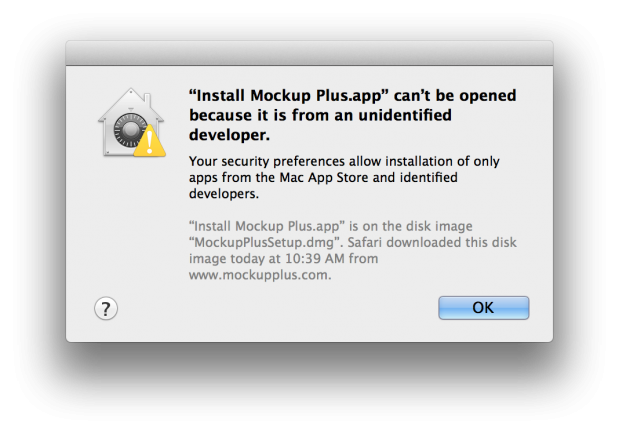Click the "Your security preferences" message line
The image size is (619, 433).
tap(344, 161)
